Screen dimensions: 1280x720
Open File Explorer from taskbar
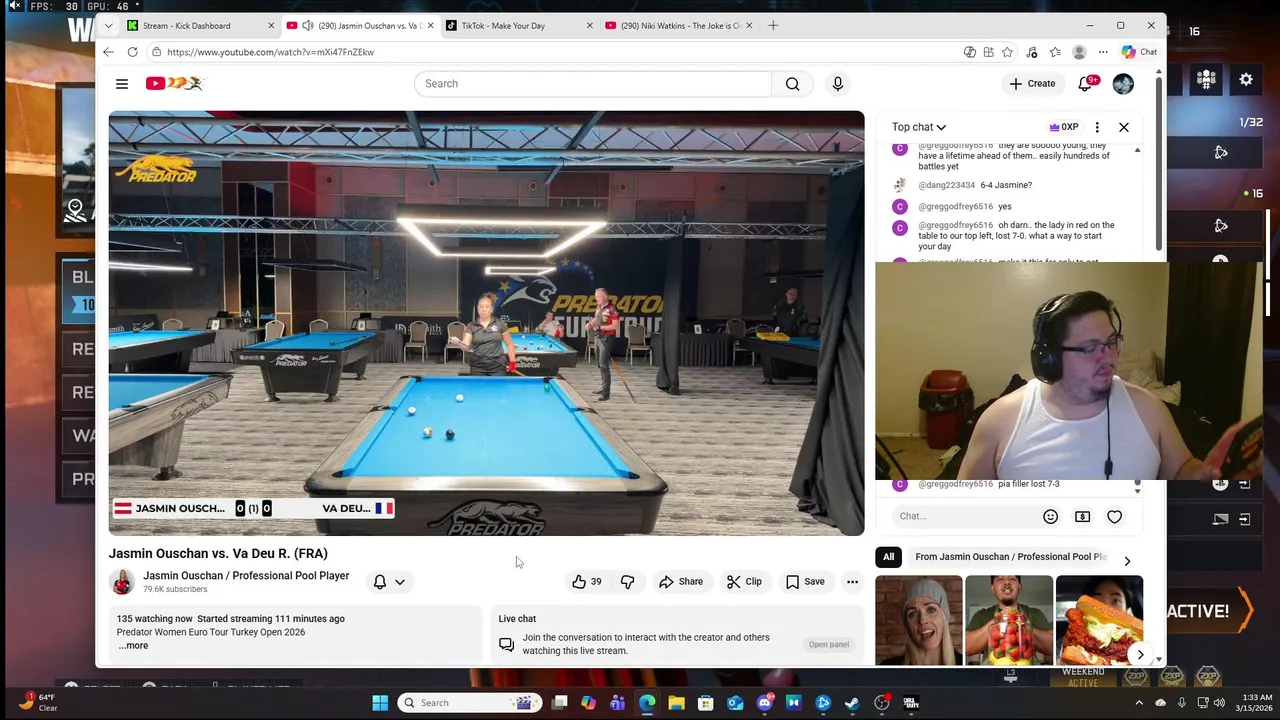(x=676, y=703)
